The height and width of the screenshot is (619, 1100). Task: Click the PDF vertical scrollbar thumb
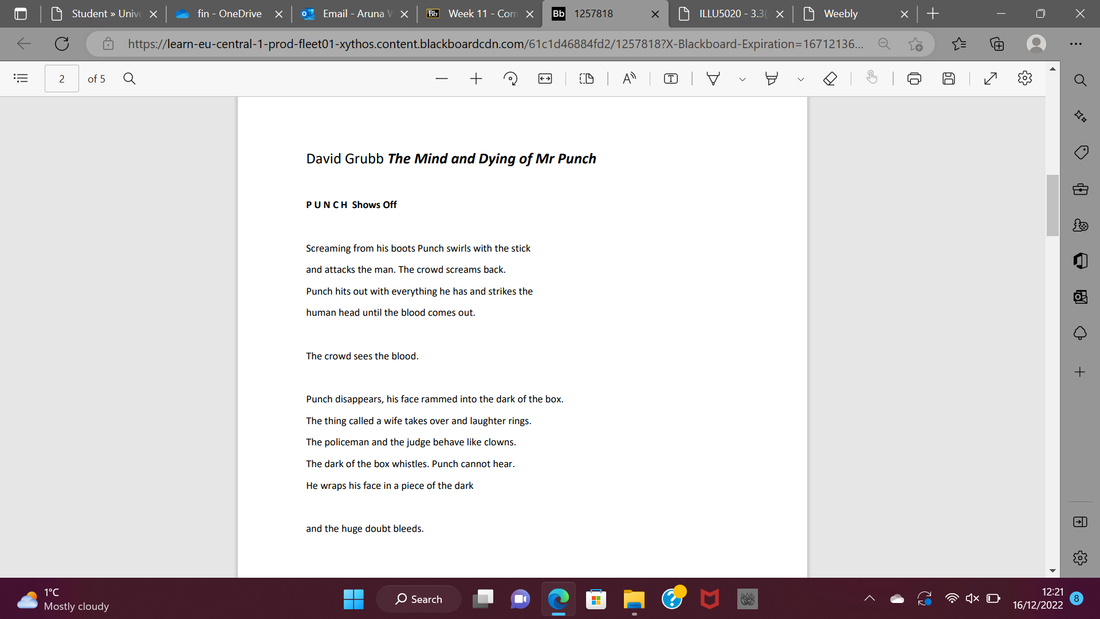point(1052,205)
